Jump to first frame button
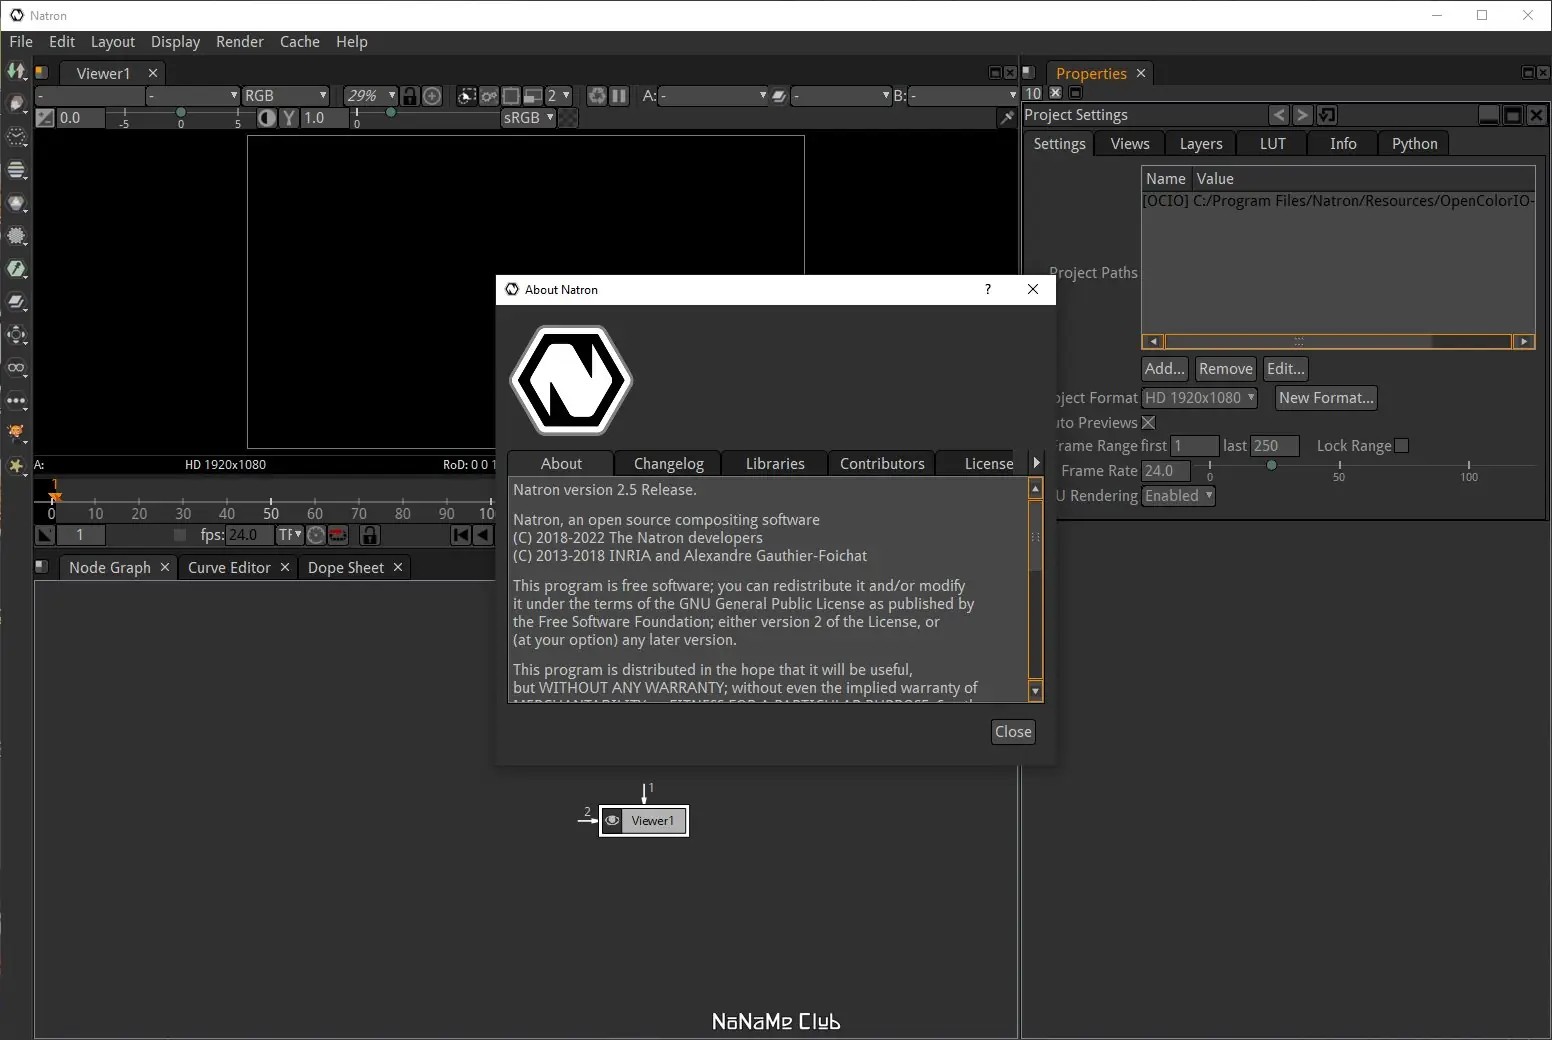 461,535
